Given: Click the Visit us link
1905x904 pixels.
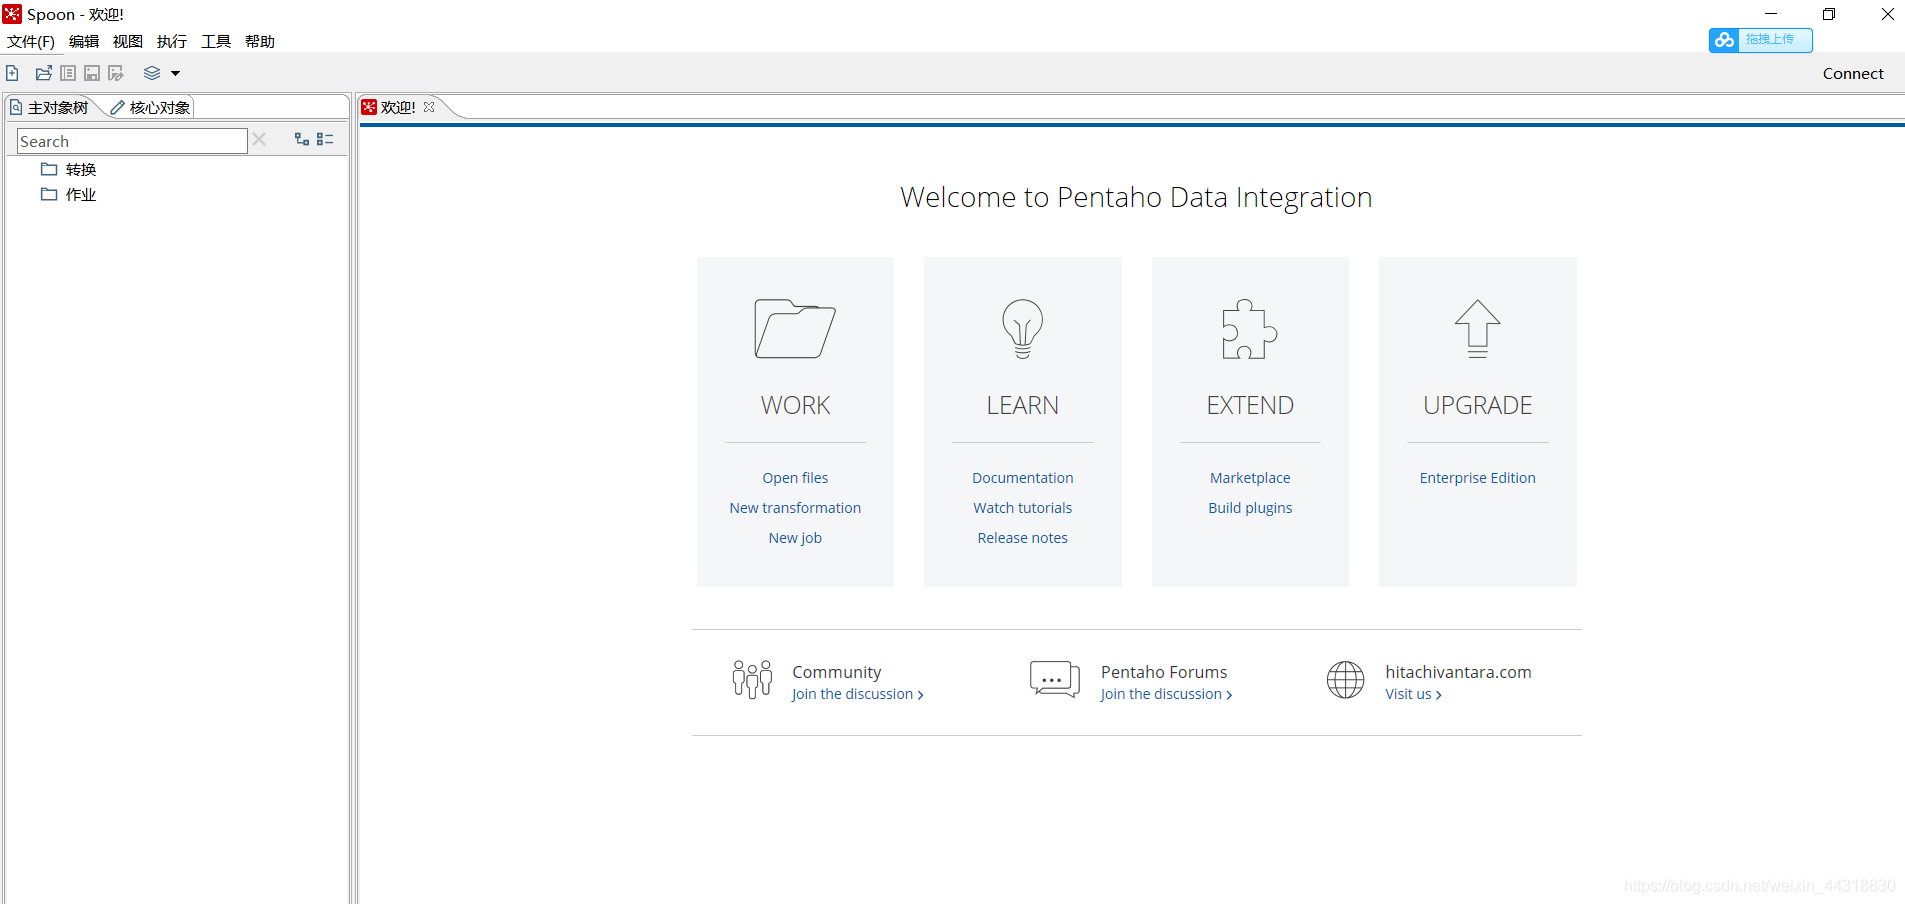Looking at the screenshot, I should (1413, 694).
